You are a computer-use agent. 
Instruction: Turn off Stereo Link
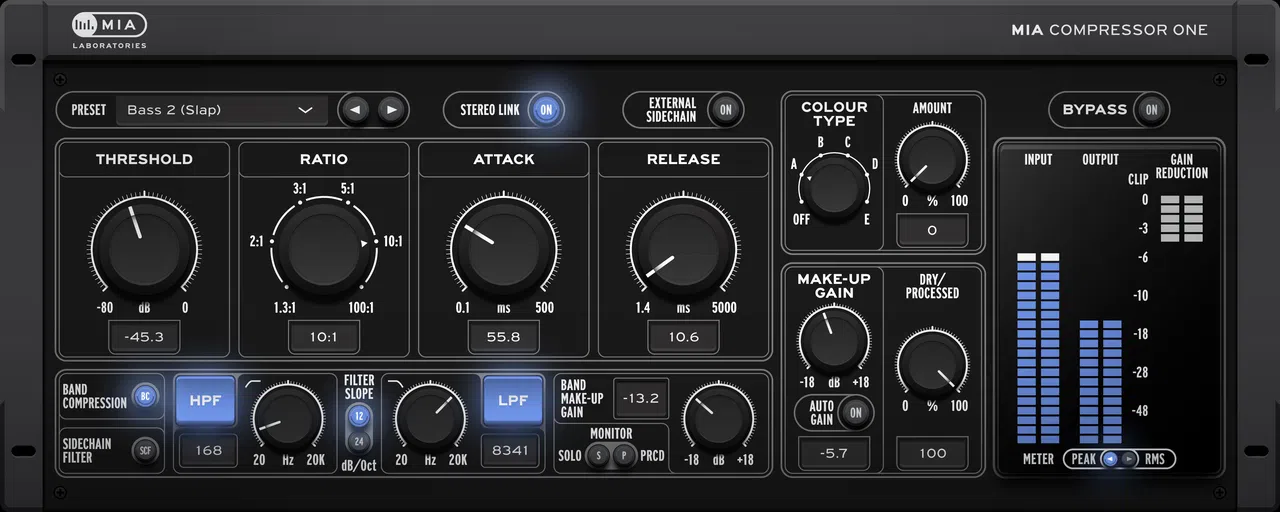click(546, 110)
